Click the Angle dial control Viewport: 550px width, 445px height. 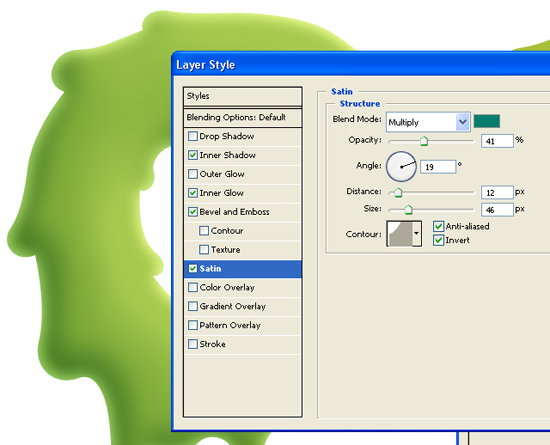pyautogui.click(x=401, y=167)
